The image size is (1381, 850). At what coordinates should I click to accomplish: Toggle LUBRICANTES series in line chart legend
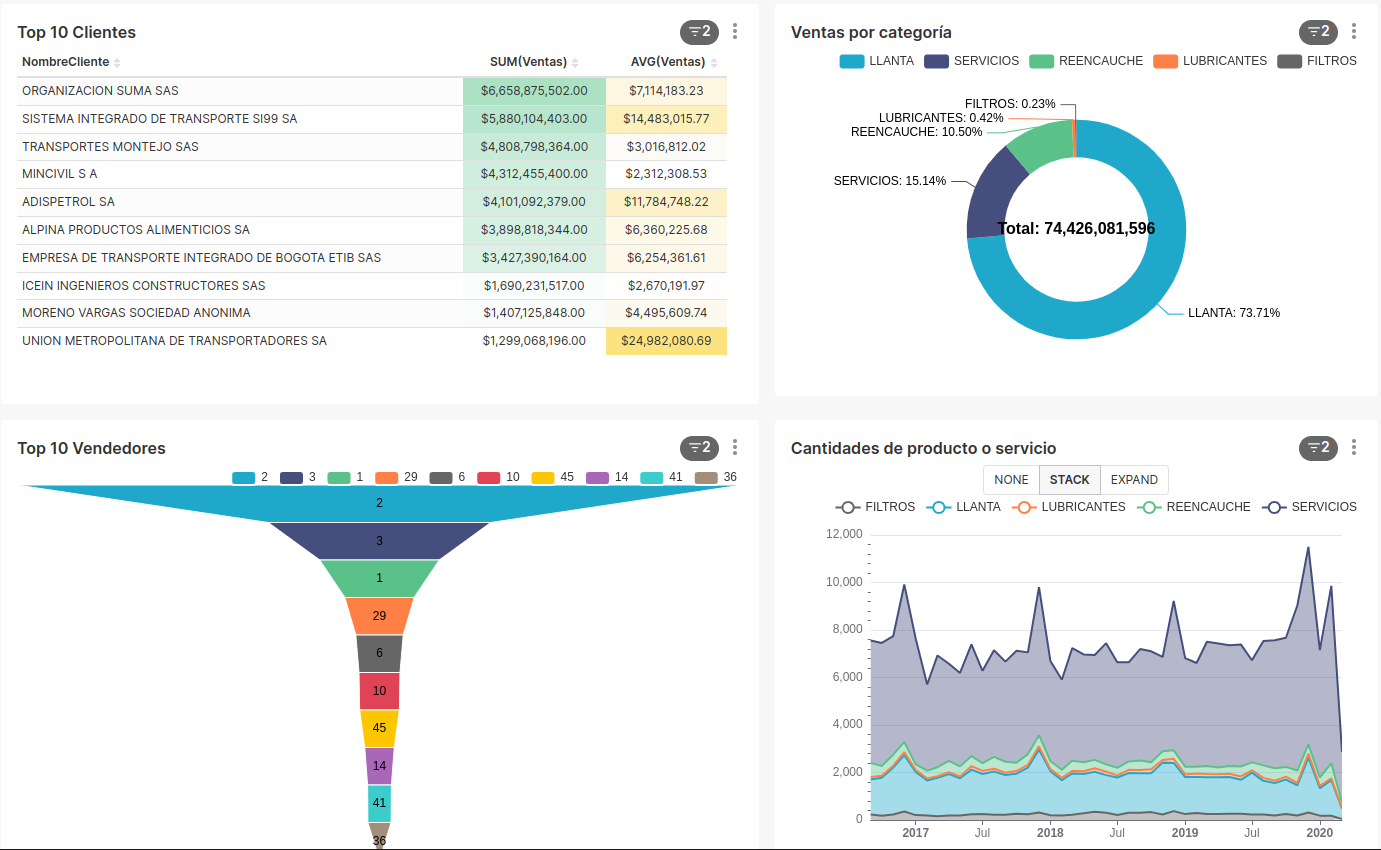[x=1068, y=507]
